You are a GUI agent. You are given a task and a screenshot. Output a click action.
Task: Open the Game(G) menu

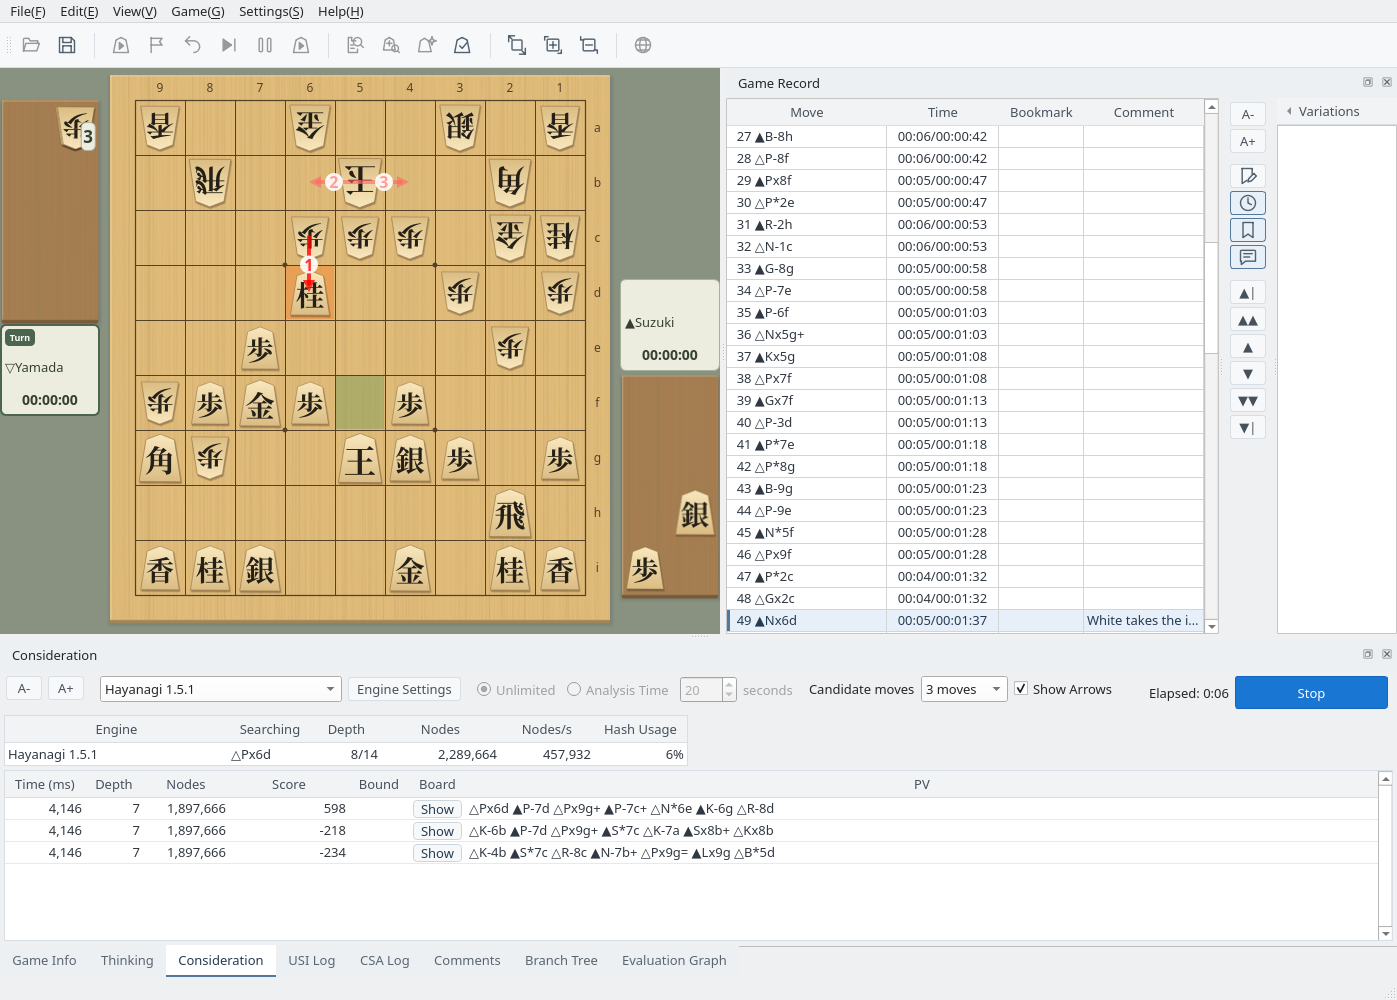[198, 12]
